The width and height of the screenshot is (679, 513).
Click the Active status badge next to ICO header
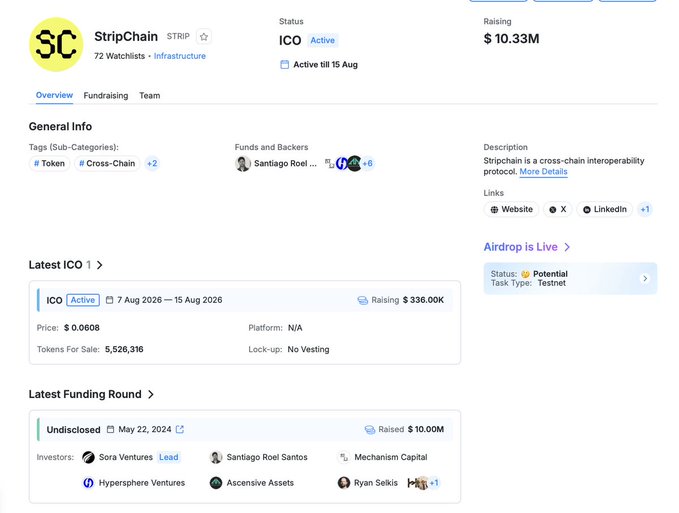coord(323,40)
